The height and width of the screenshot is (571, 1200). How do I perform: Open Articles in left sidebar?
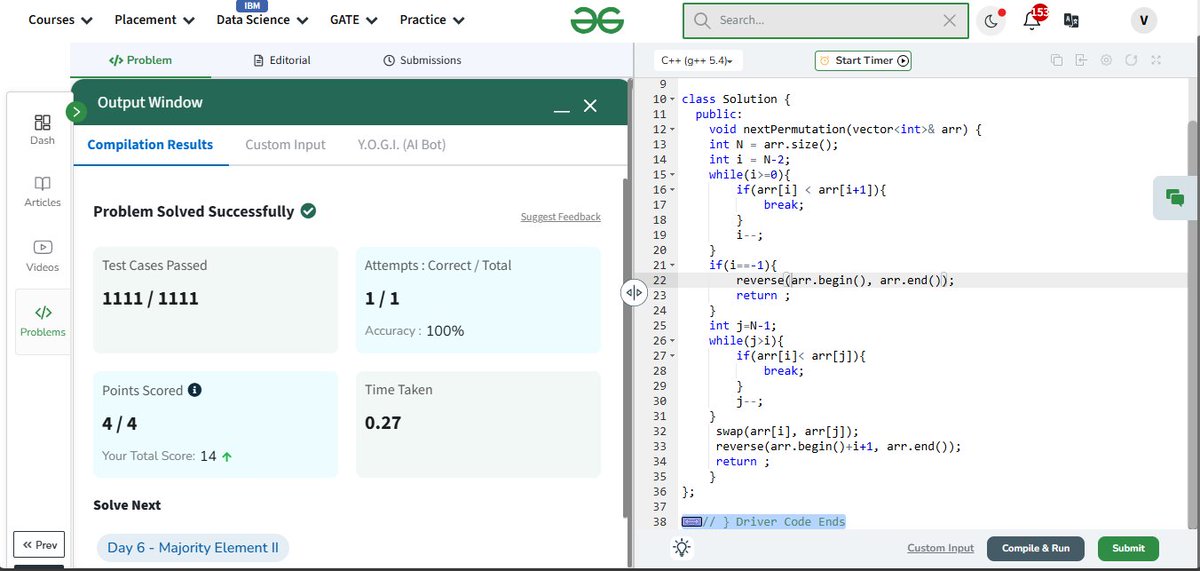[42, 192]
